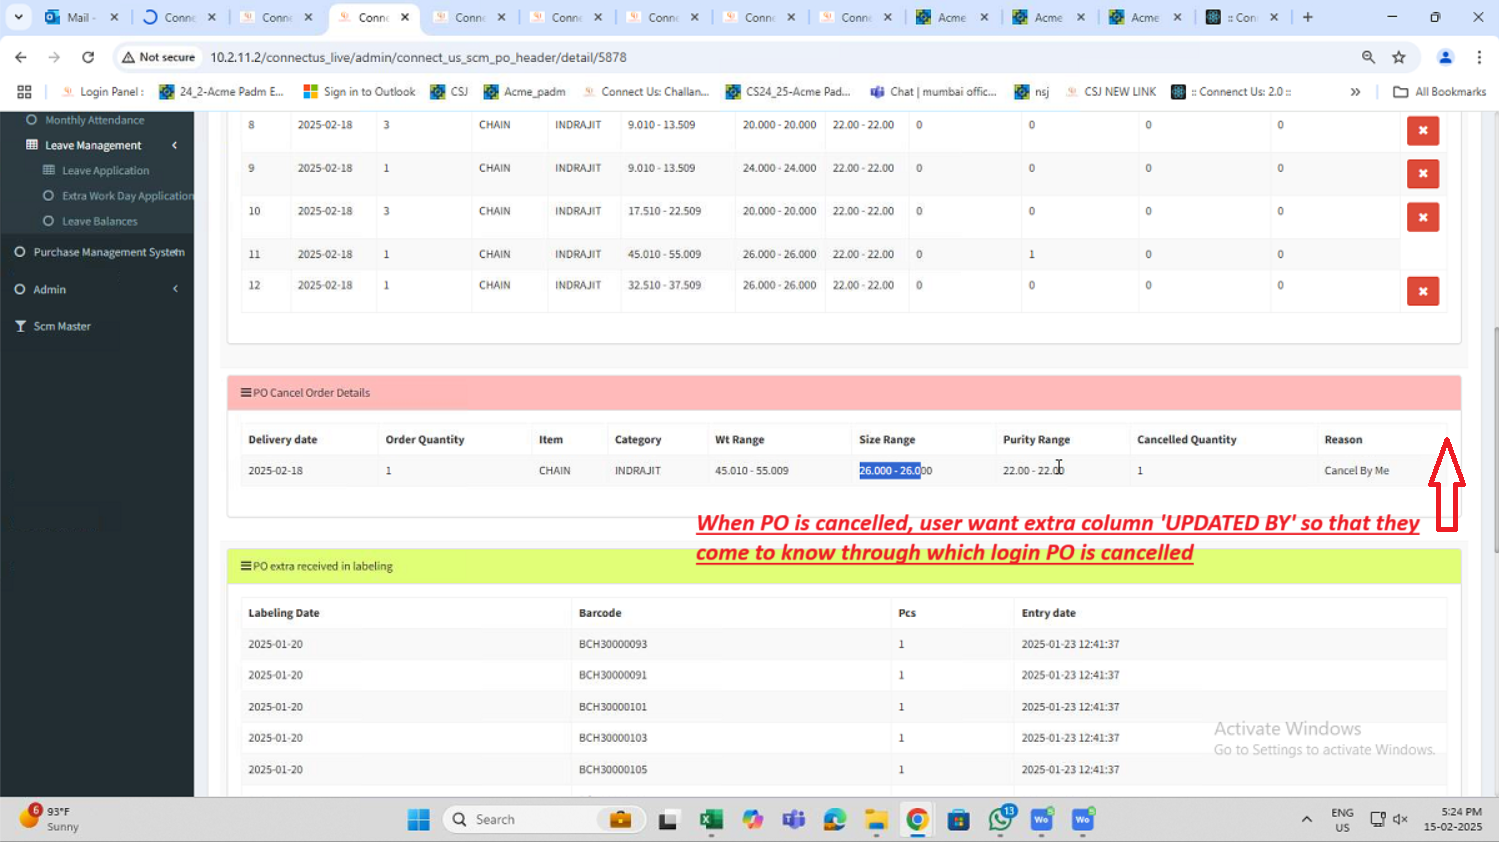Screen dimensions: 1499x842
Task: Click the Size Range column header
Action: 886,439
